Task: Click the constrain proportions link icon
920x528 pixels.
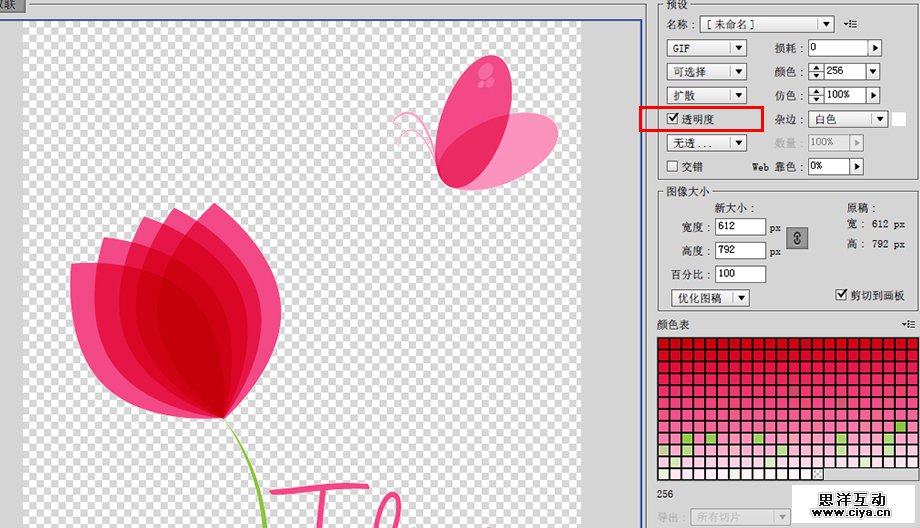Action: click(797, 238)
